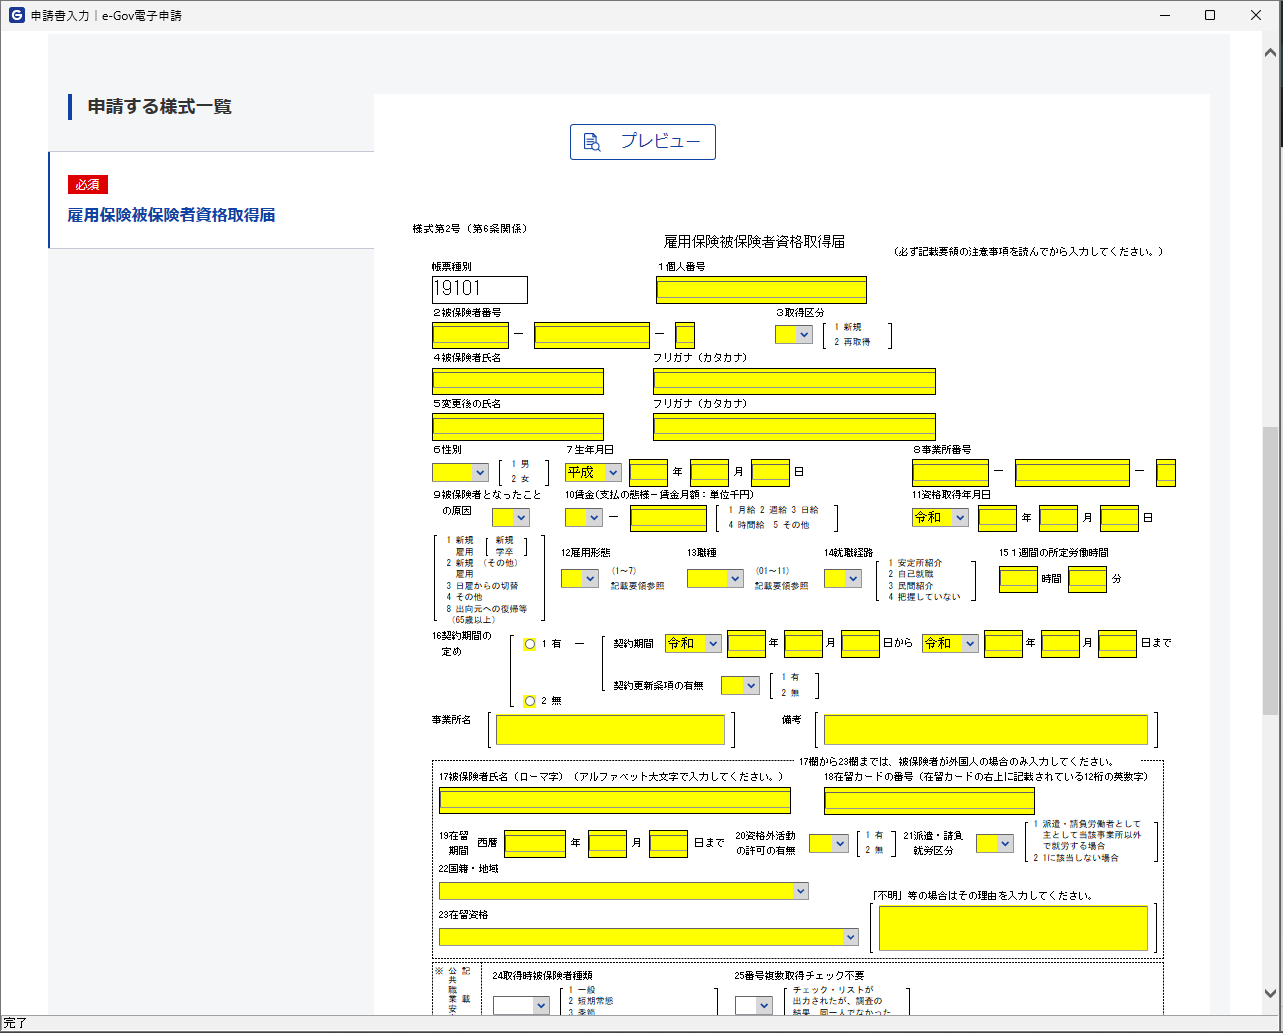The height and width of the screenshot is (1033, 1283).
Task: Click the 申請する様式一覧 heading
Action: coord(159,106)
